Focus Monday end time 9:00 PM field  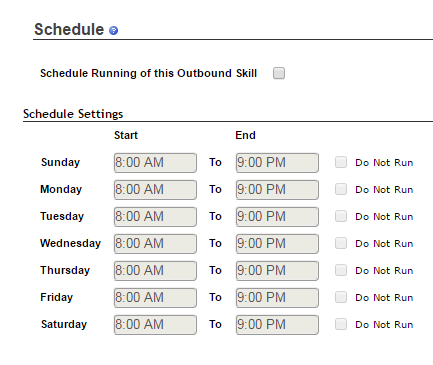277,190
